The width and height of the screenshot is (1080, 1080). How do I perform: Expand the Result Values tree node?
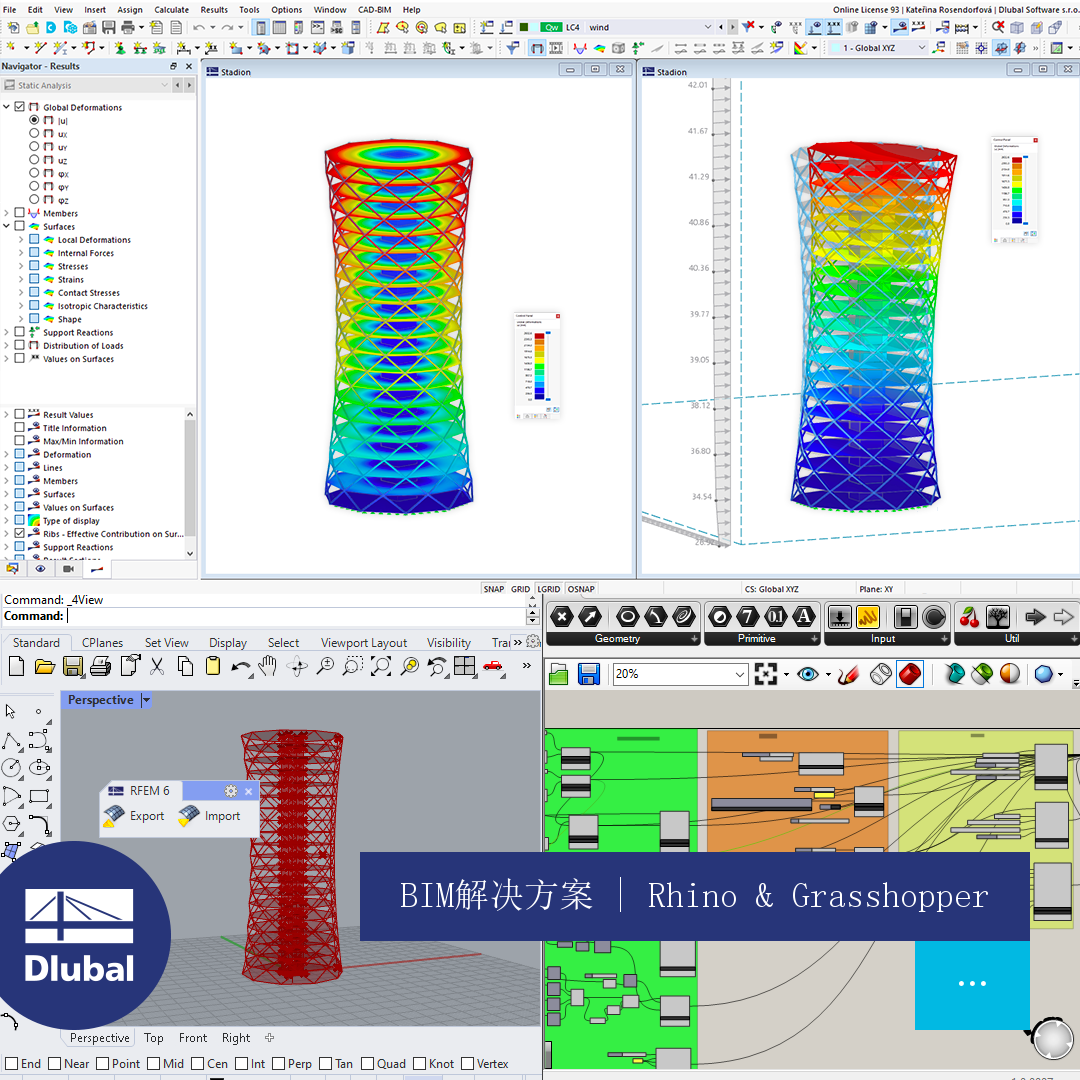pyautogui.click(x=6, y=414)
